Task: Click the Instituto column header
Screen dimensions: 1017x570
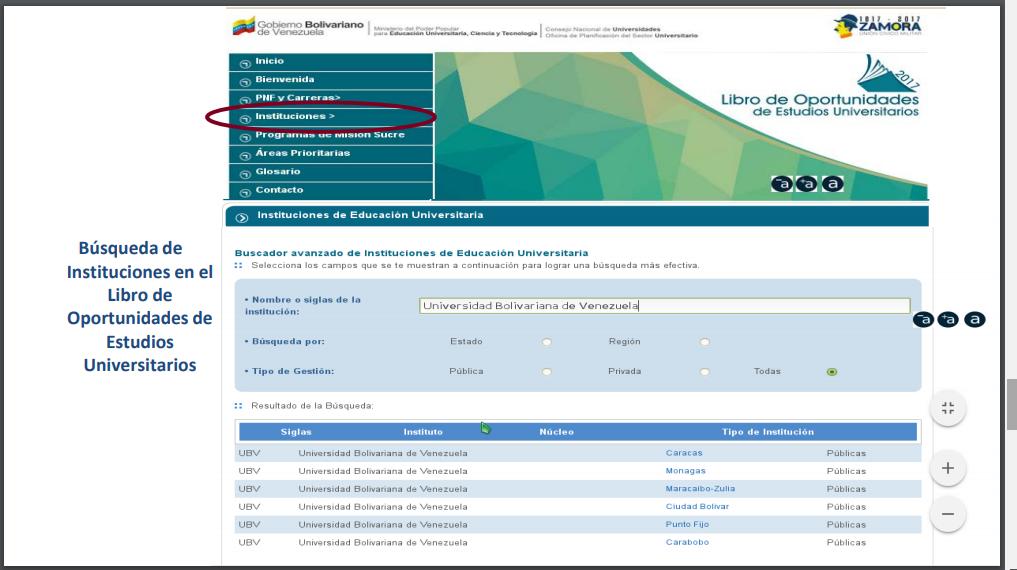Action: coord(423,432)
